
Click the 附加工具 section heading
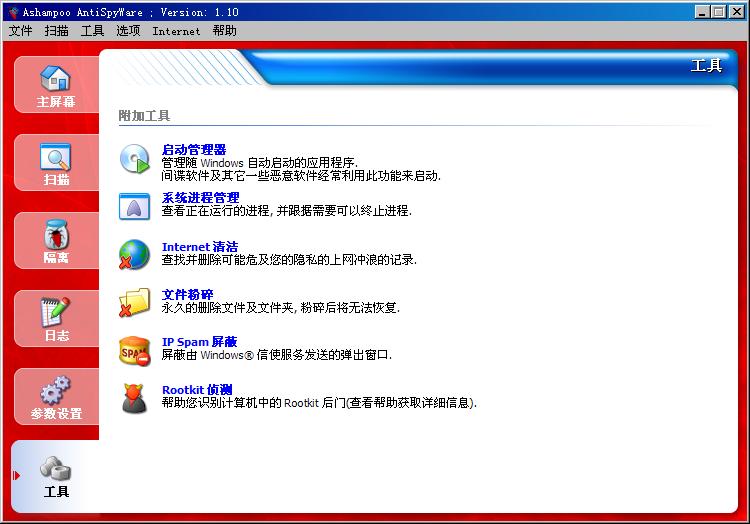[144, 116]
